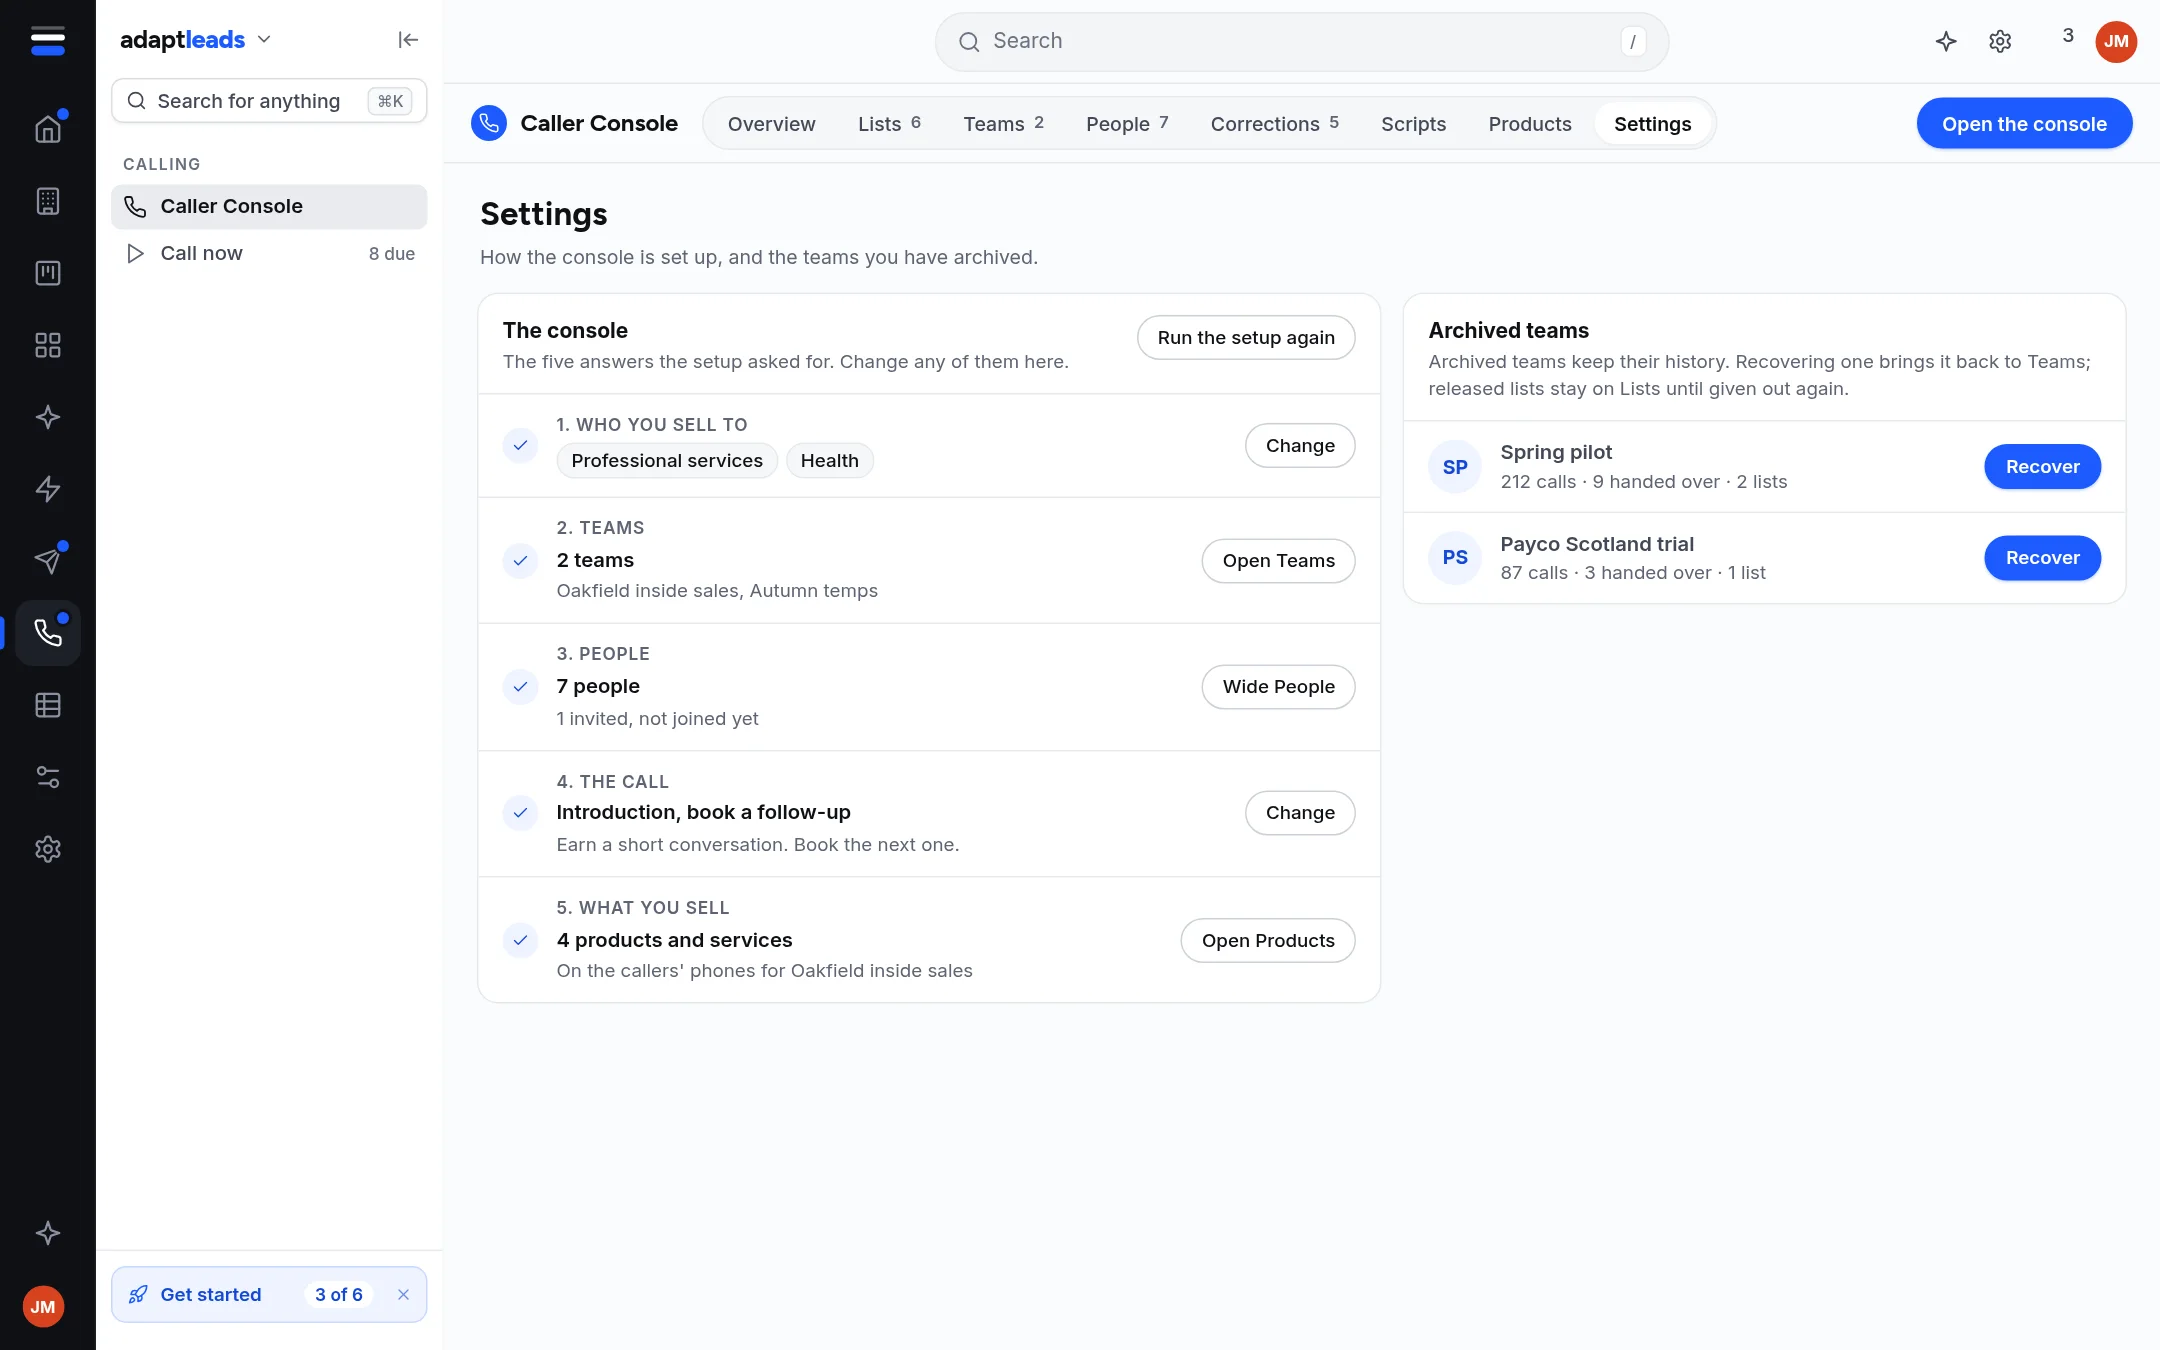
Task: Switch to the Lists tab
Action: click(x=889, y=124)
